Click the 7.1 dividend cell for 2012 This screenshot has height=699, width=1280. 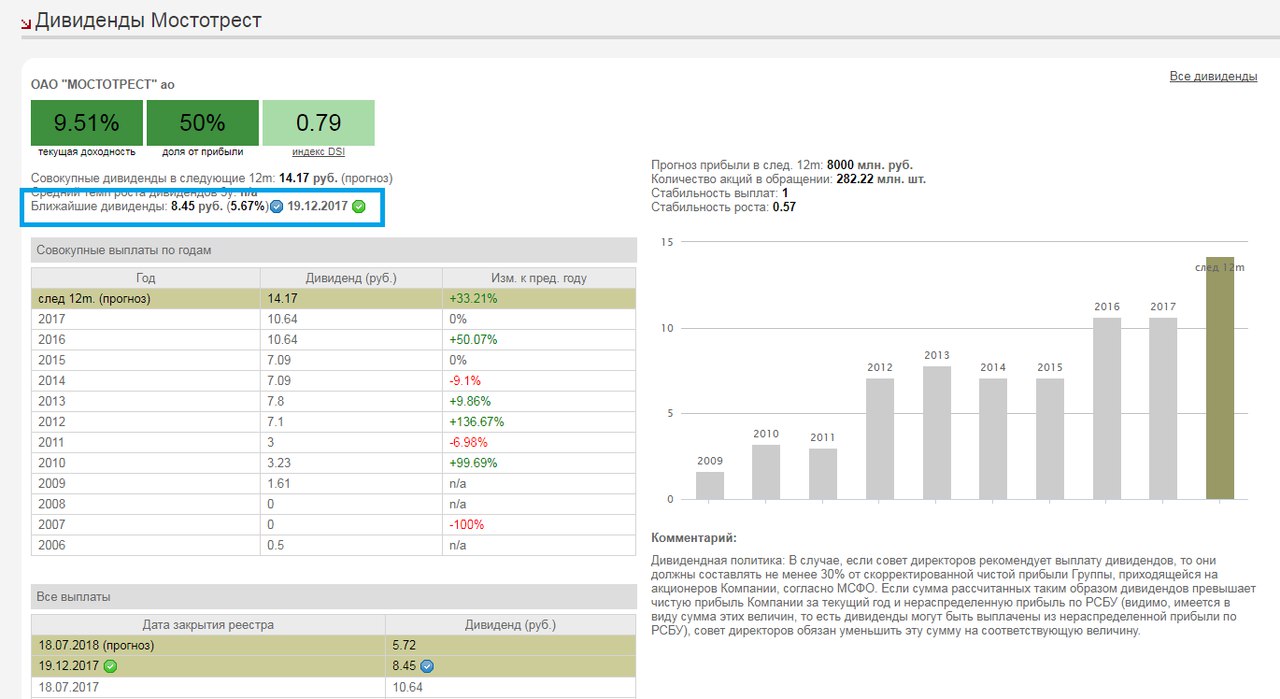point(351,422)
